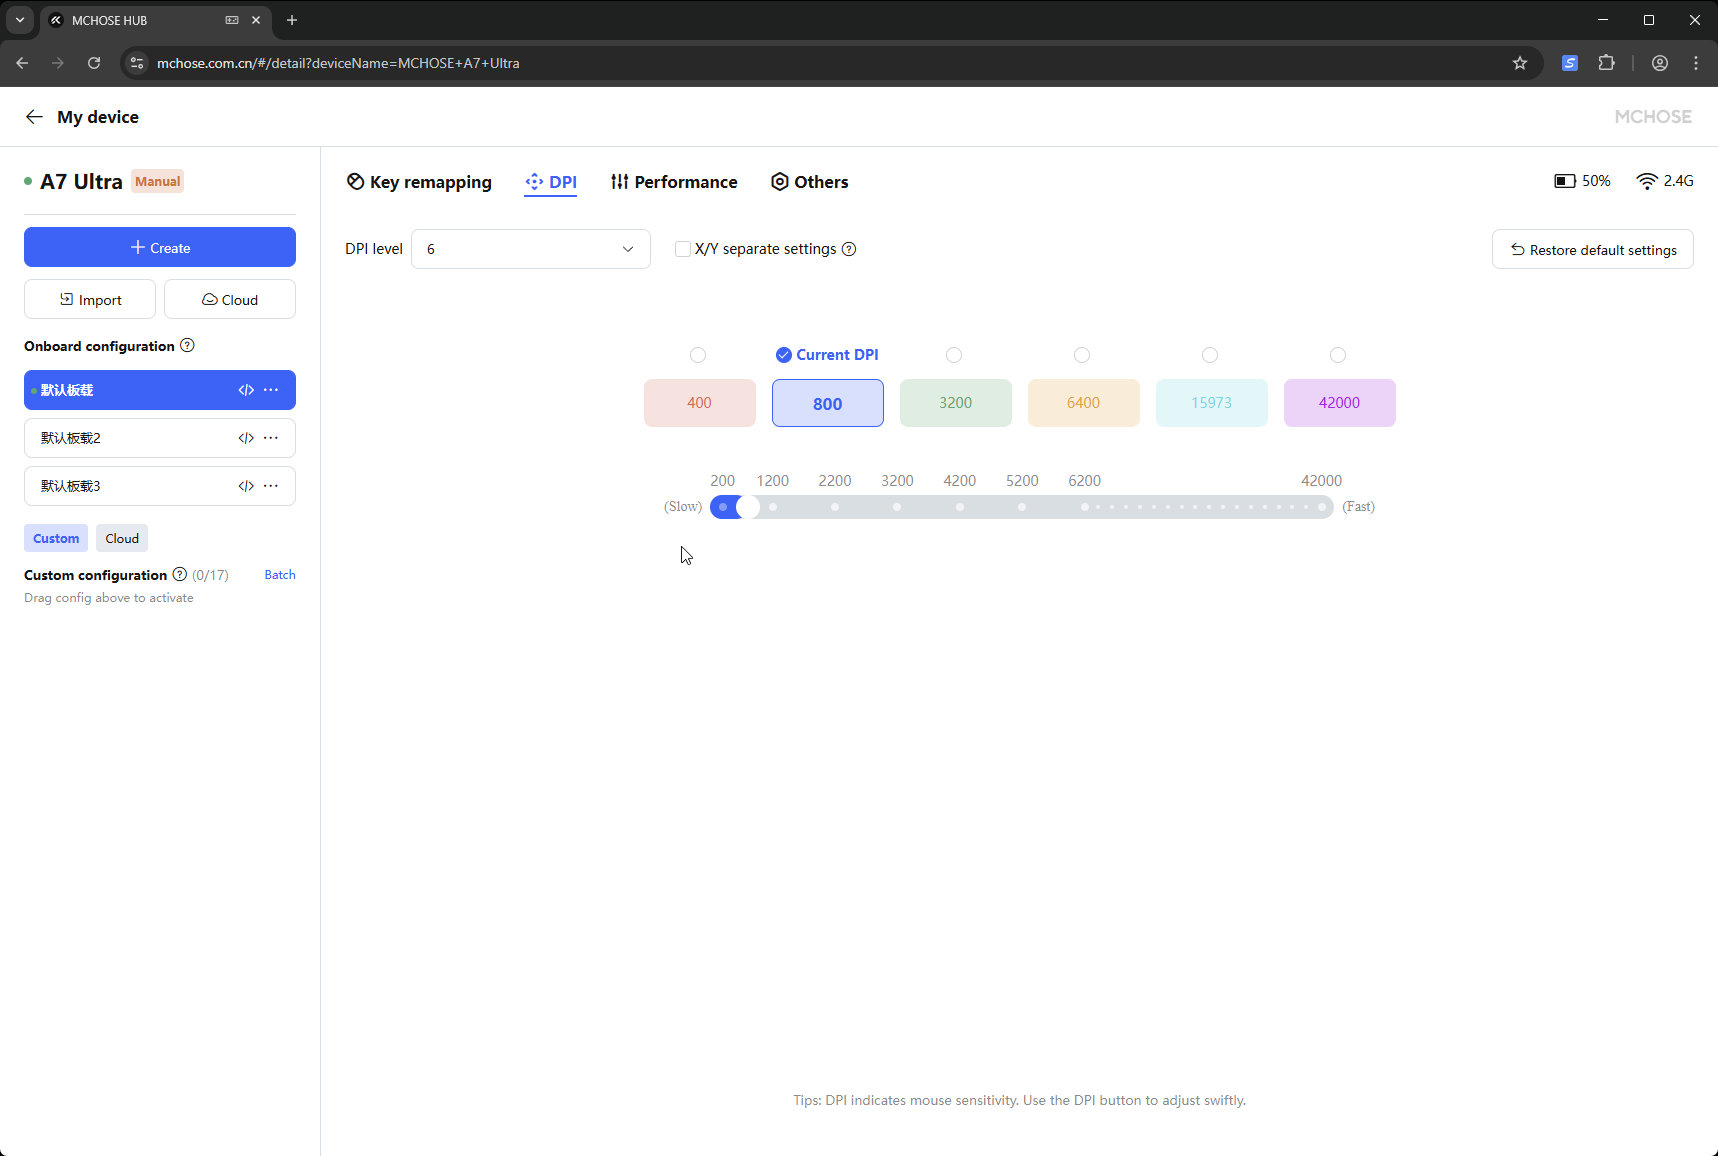Switch to the Performance tab
This screenshot has width=1718, height=1156.
[674, 182]
